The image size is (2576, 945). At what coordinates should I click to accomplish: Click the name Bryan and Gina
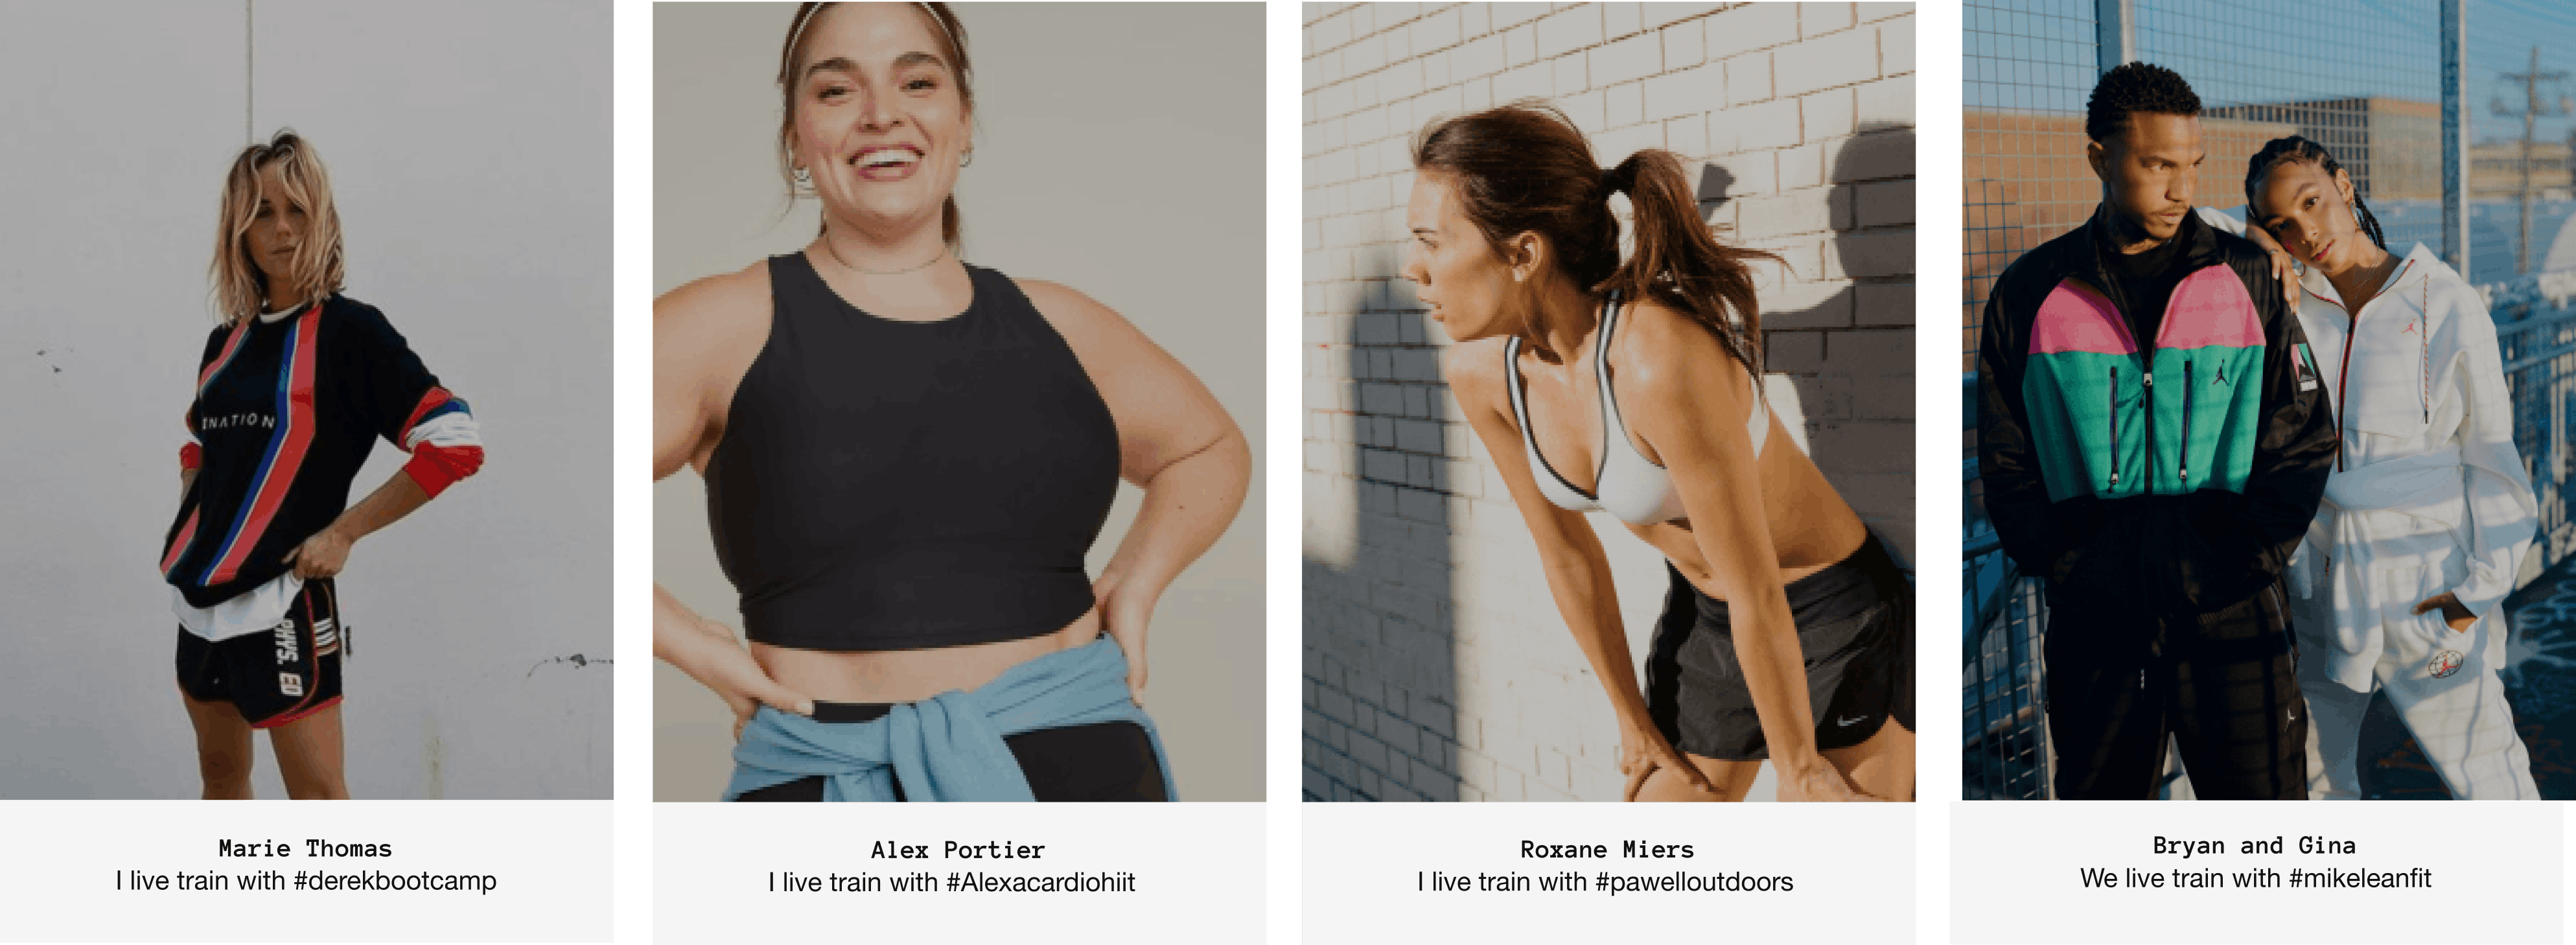tap(2254, 845)
